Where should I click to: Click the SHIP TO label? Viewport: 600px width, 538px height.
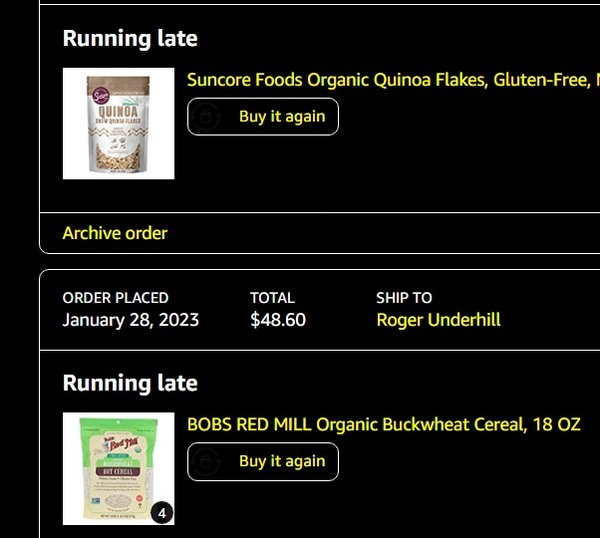click(x=404, y=298)
